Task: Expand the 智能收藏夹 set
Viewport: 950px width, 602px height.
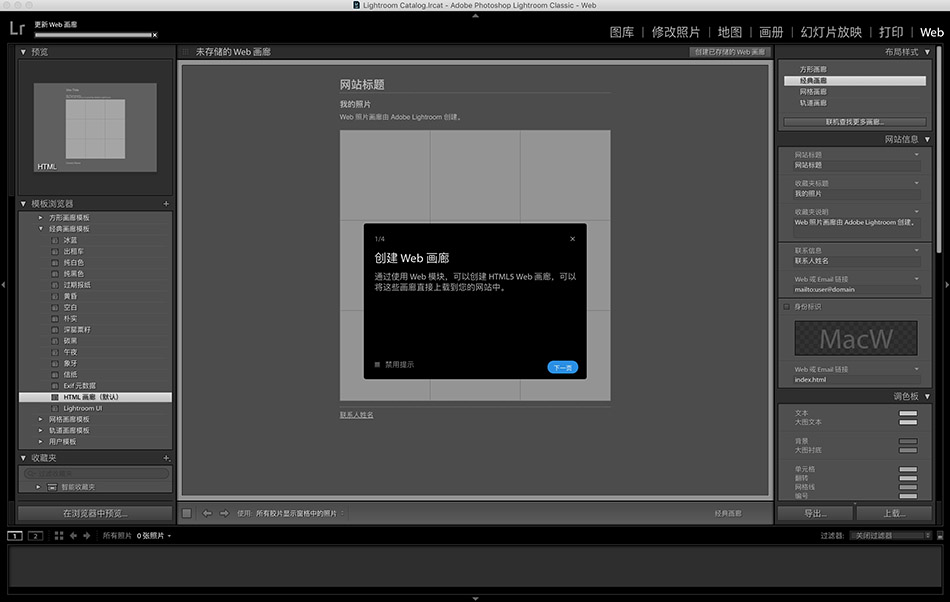Action: pos(38,487)
